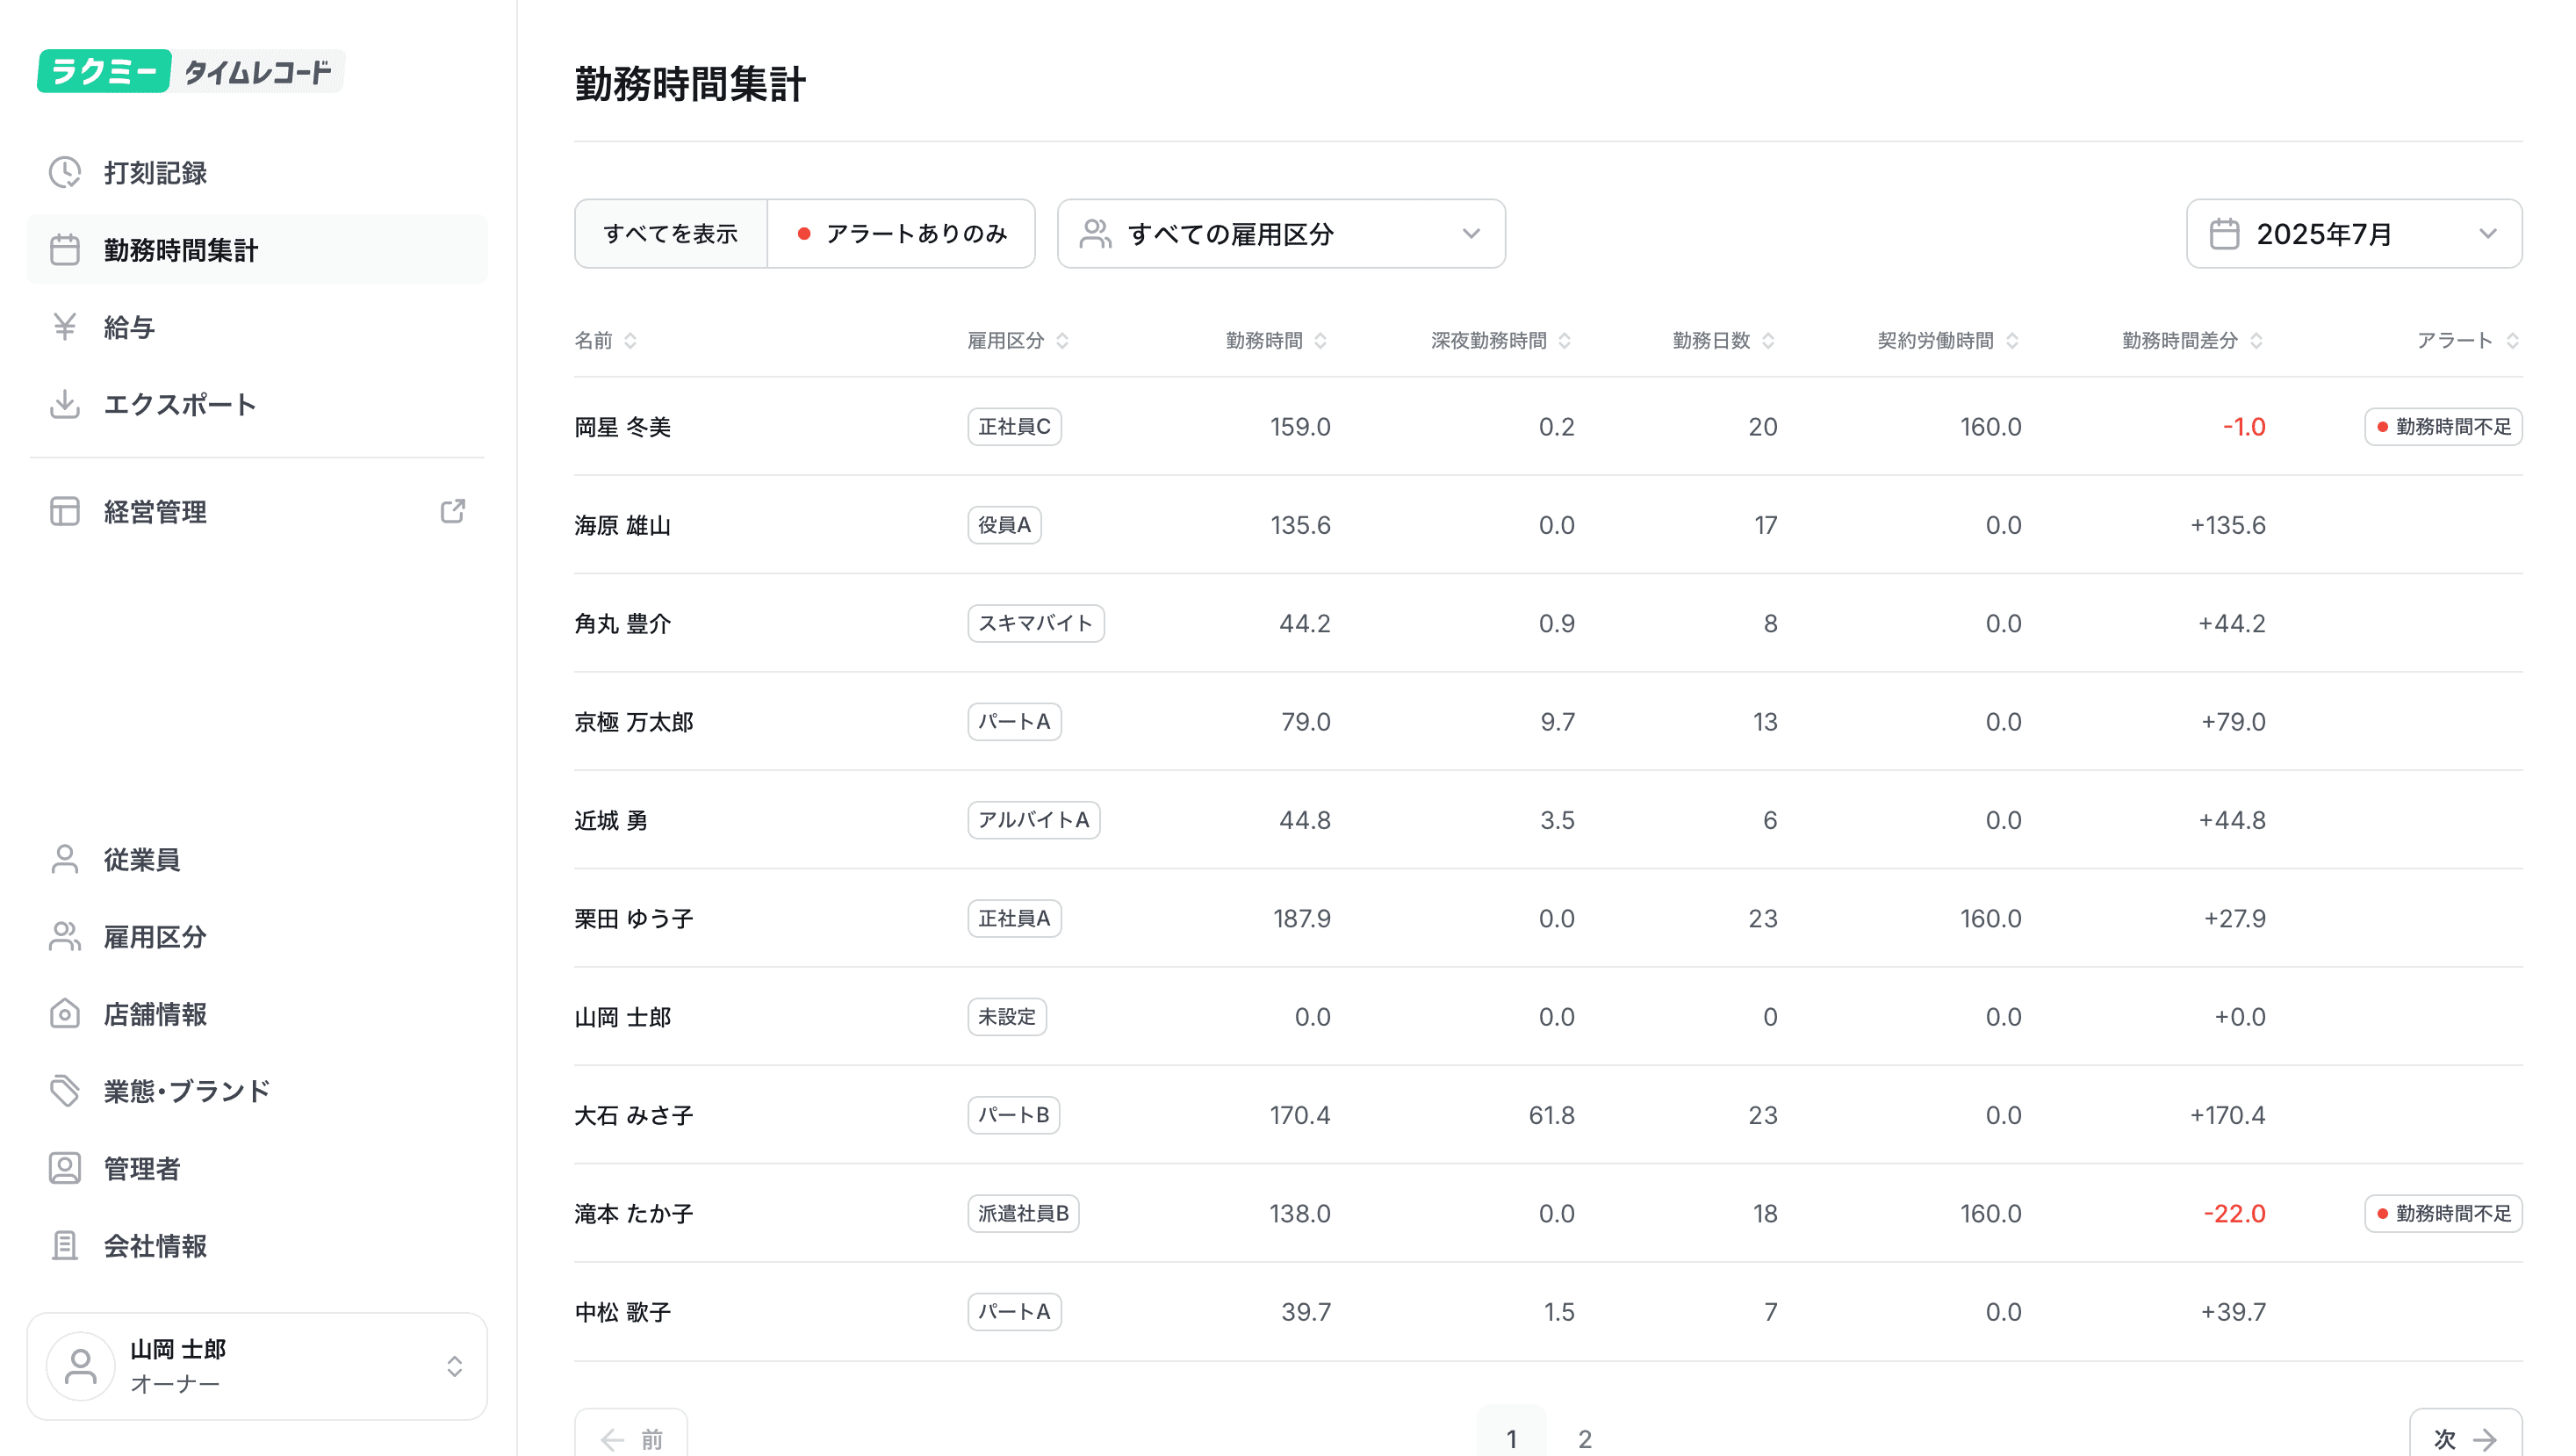Open 管理者 in the sidebar menu

142,1168
